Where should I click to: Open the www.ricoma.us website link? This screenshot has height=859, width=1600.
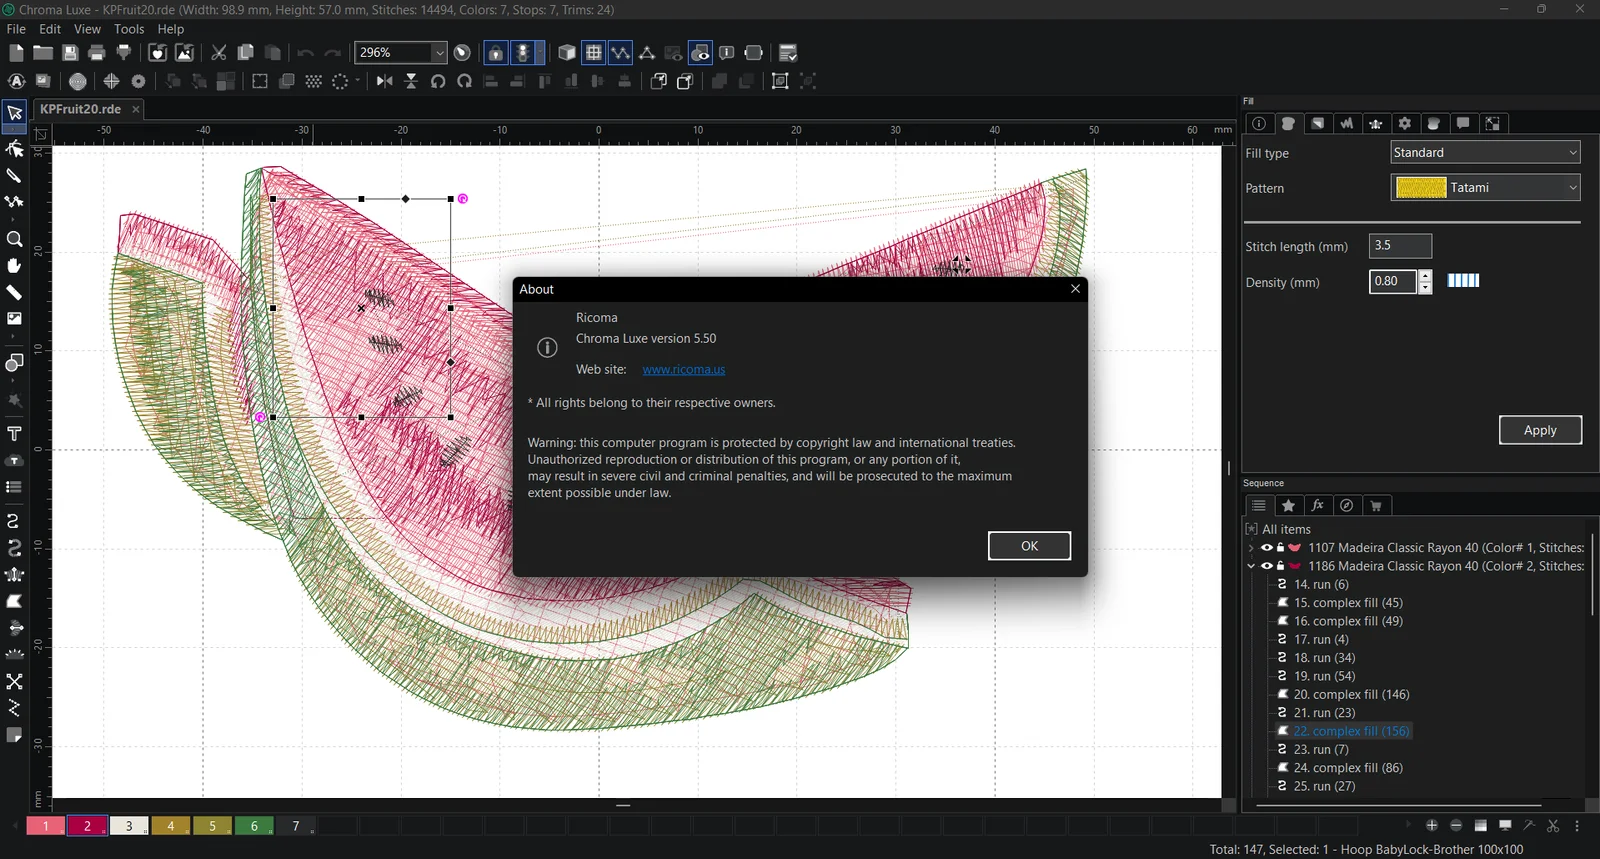pos(684,369)
